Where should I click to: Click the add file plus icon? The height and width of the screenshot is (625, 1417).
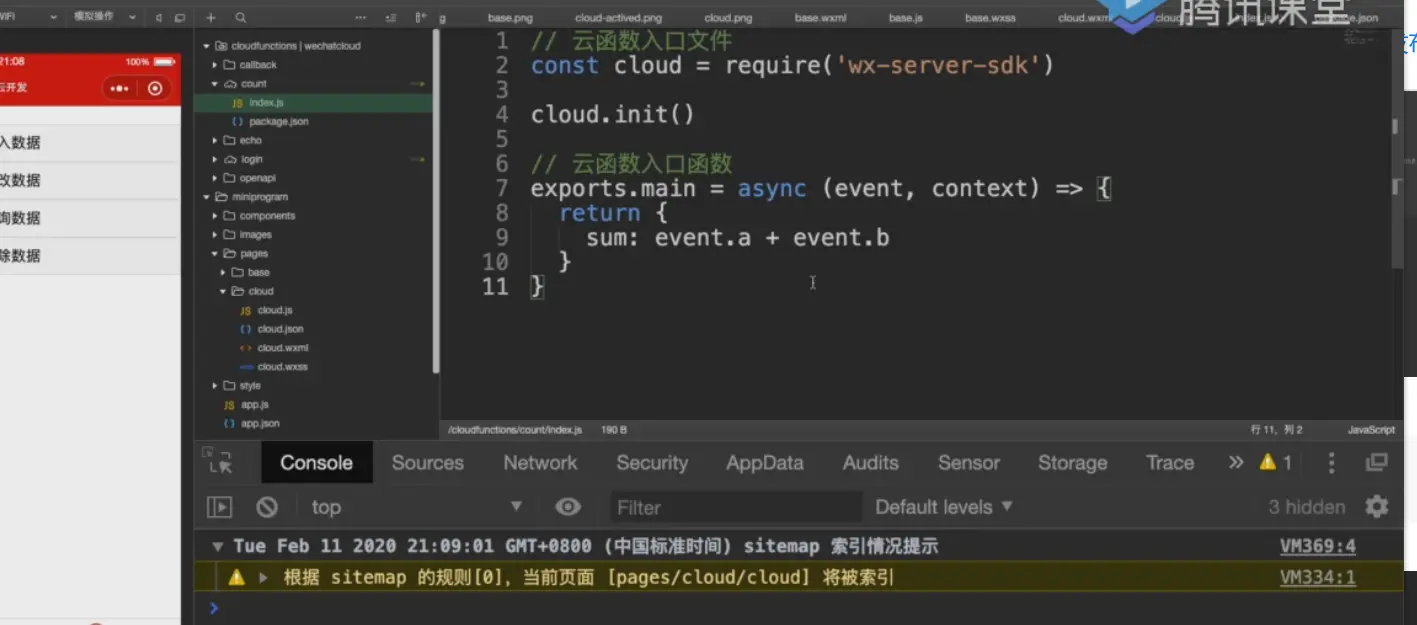(x=210, y=18)
